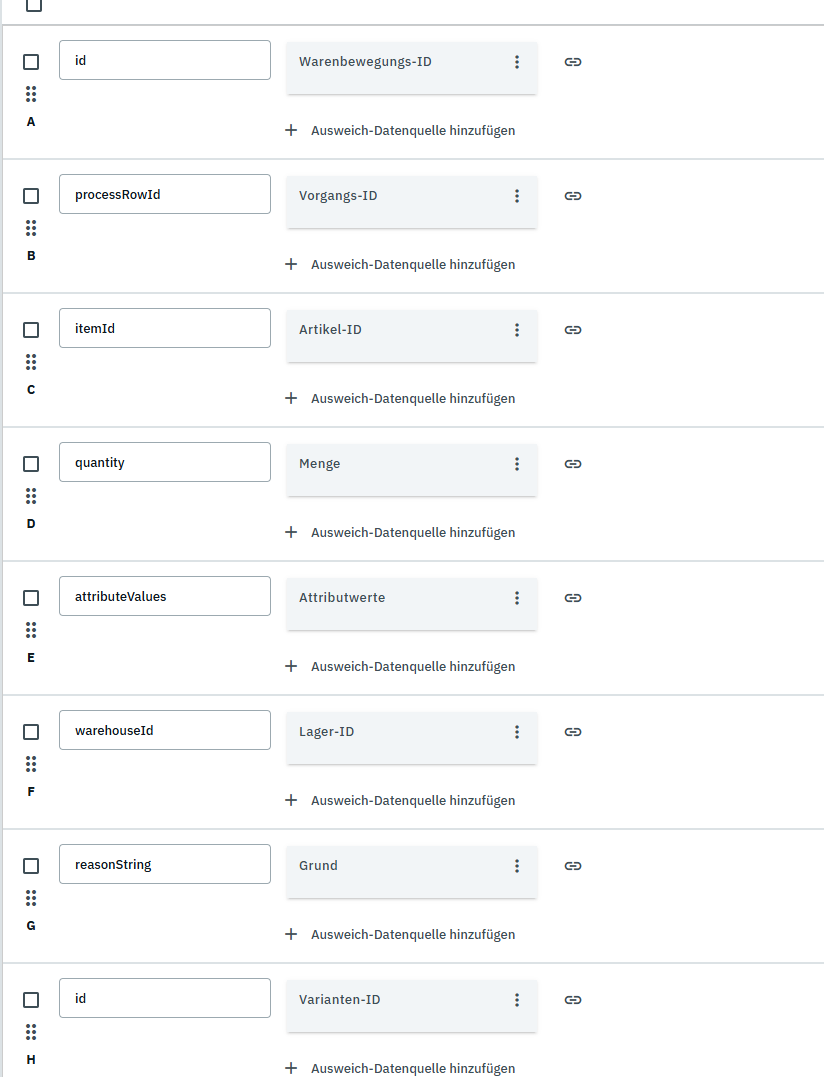Click the drag handle of row E
This screenshot has width=824, height=1077.
point(31,630)
